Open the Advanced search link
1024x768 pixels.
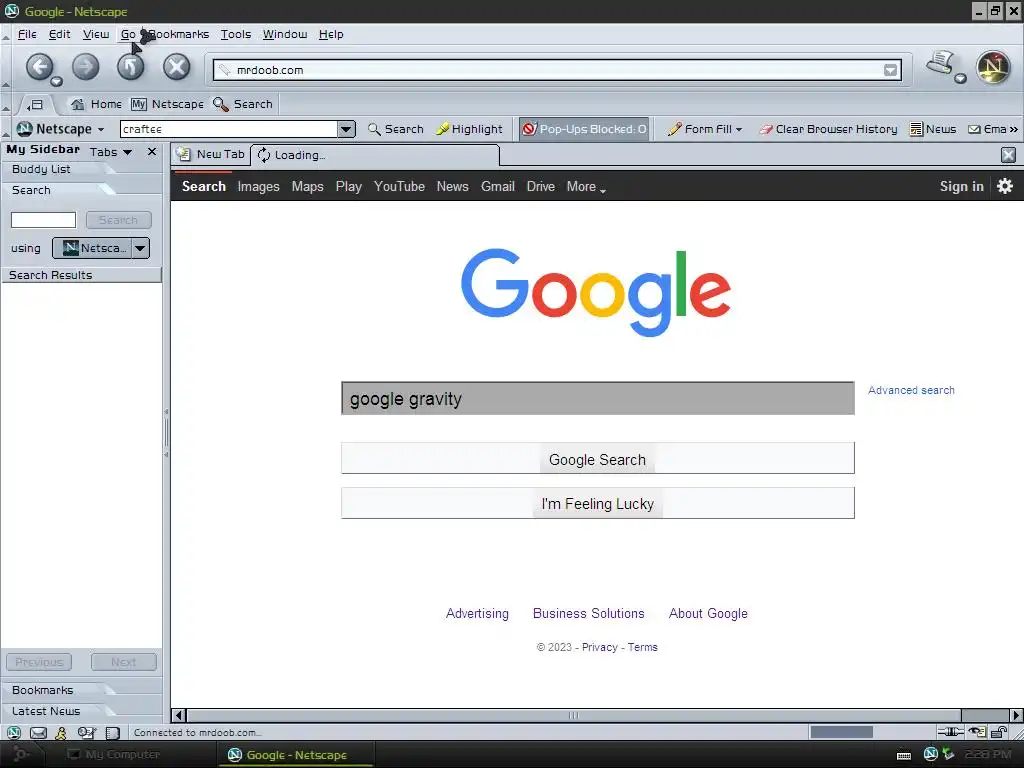click(911, 390)
